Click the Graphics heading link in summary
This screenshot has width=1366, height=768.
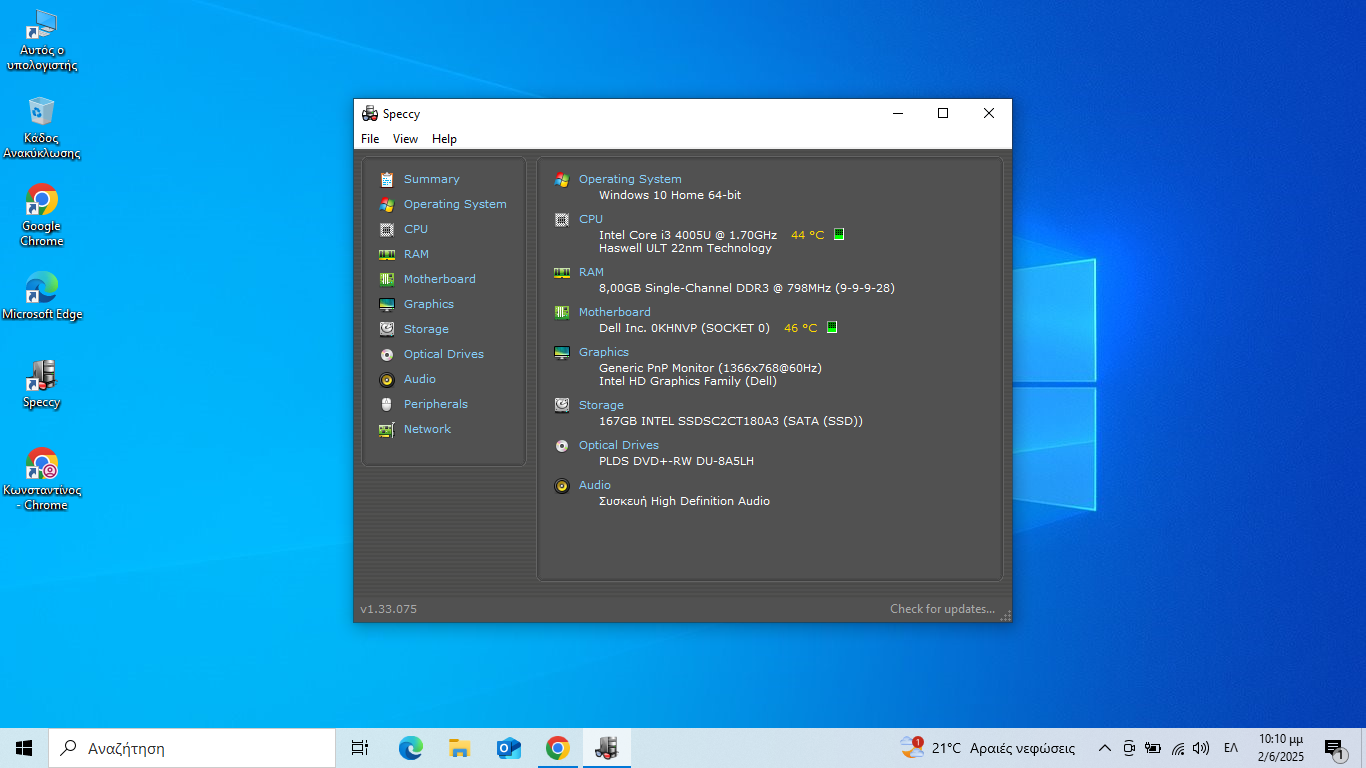pyautogui.click(x=604, y=352)
